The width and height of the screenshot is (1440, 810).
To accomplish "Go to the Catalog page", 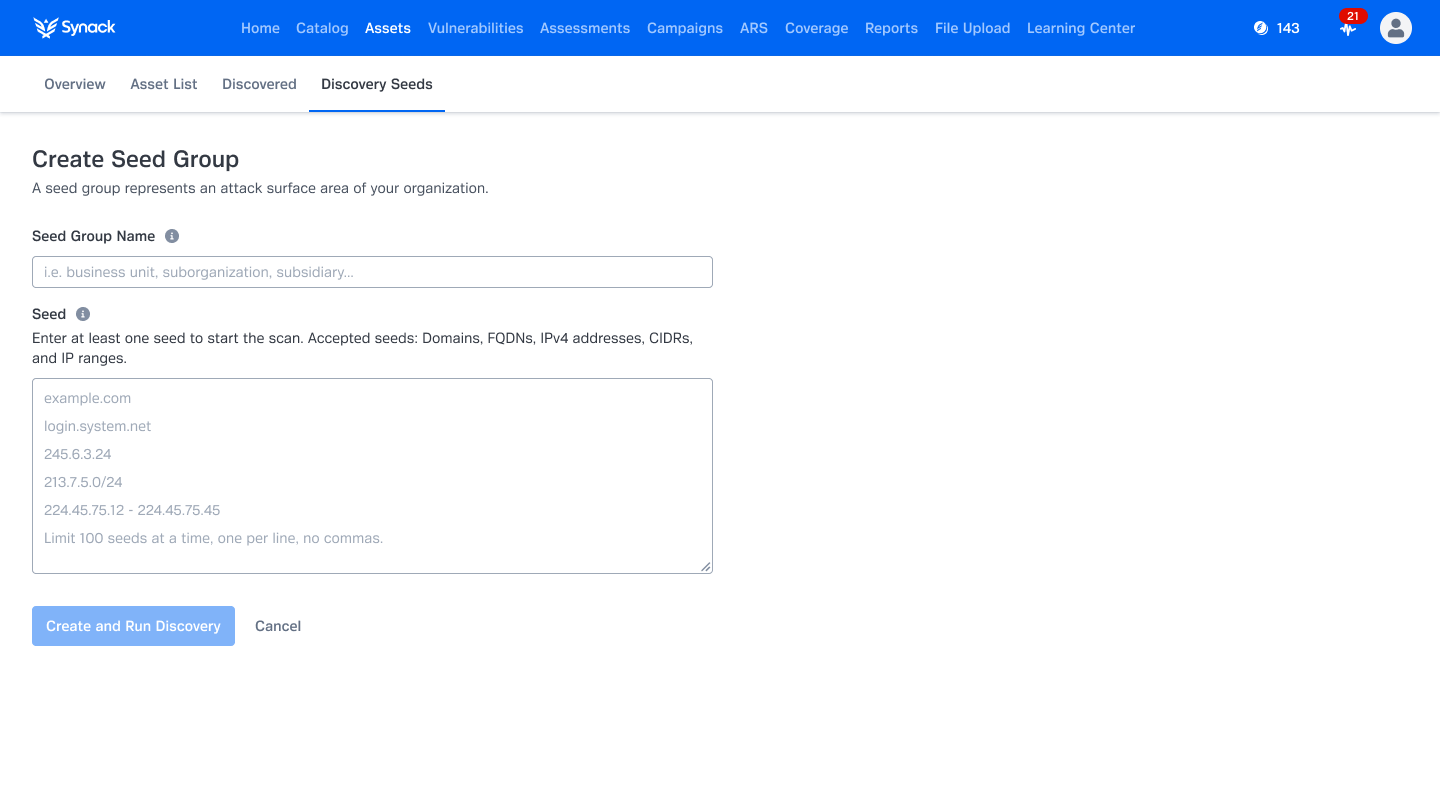I will pos(322,28).
